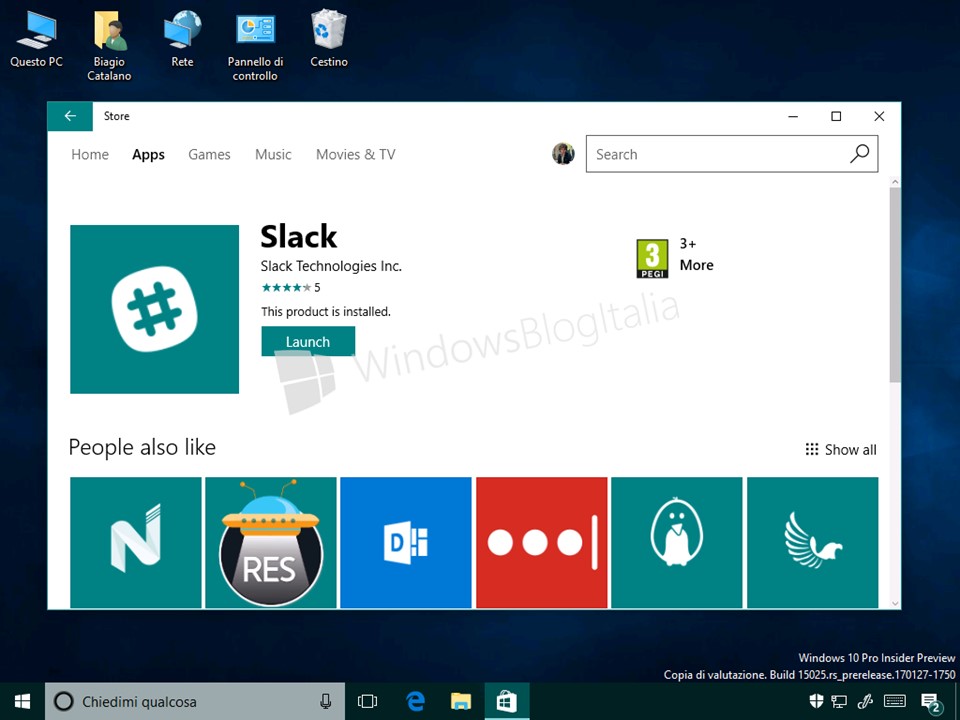Switch to the Movies & TV tab
960x720 pixels.
pos(356,154)
